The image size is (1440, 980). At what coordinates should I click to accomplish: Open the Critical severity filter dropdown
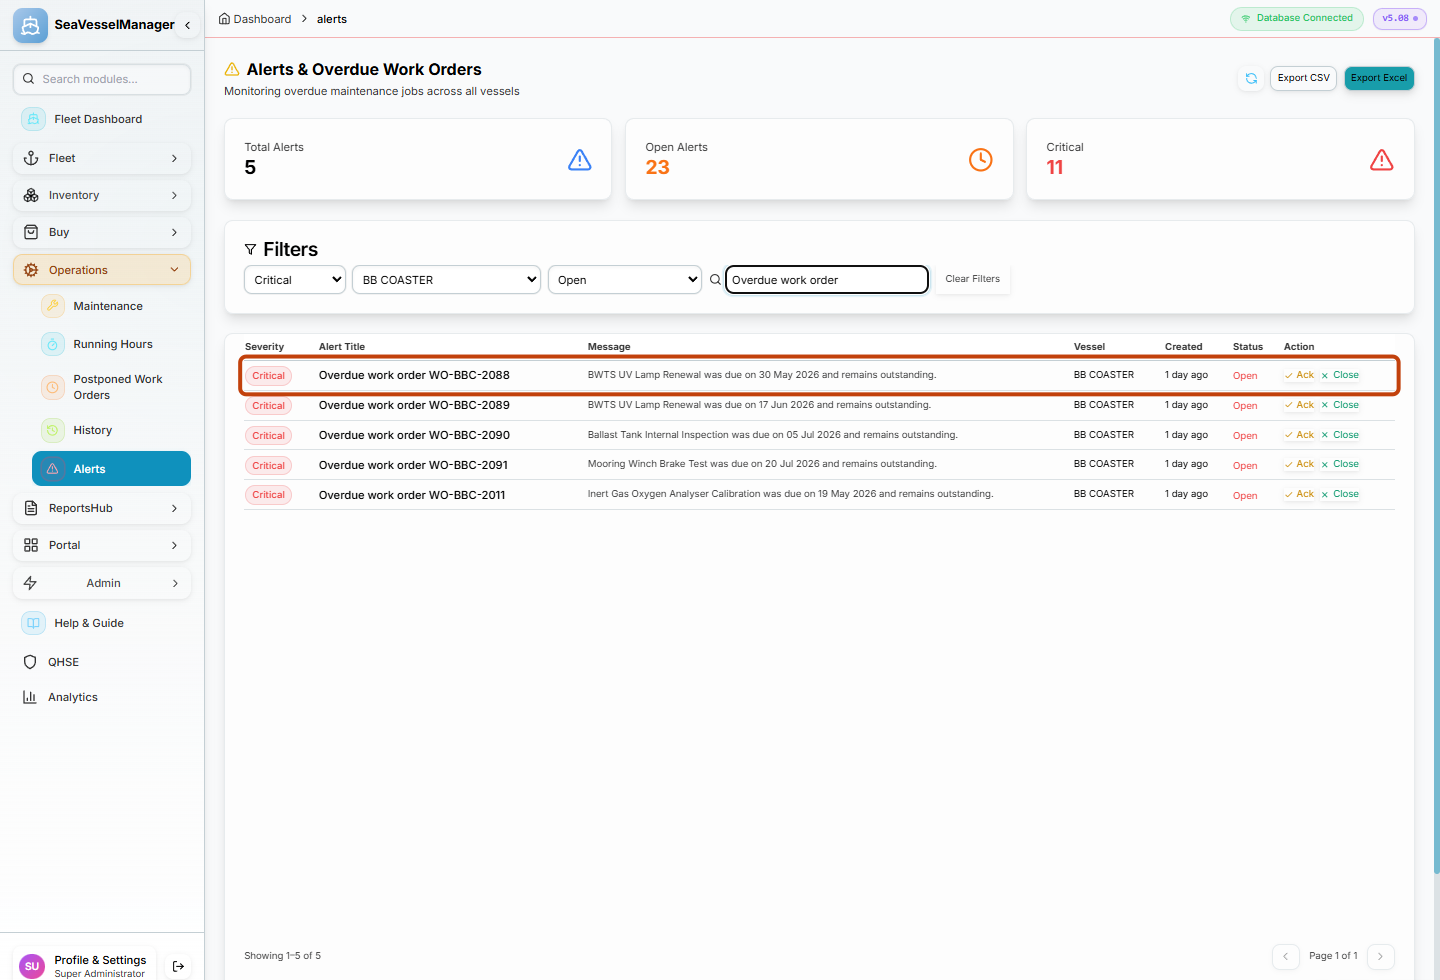(295, 280)
